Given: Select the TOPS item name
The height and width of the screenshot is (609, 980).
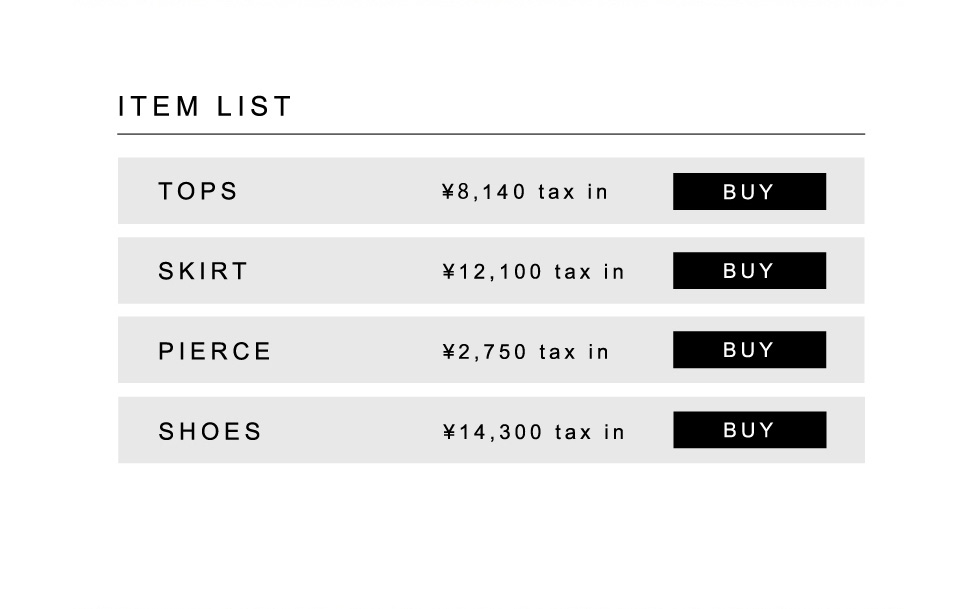Looking at the screenshot, I should click(198, 191).
